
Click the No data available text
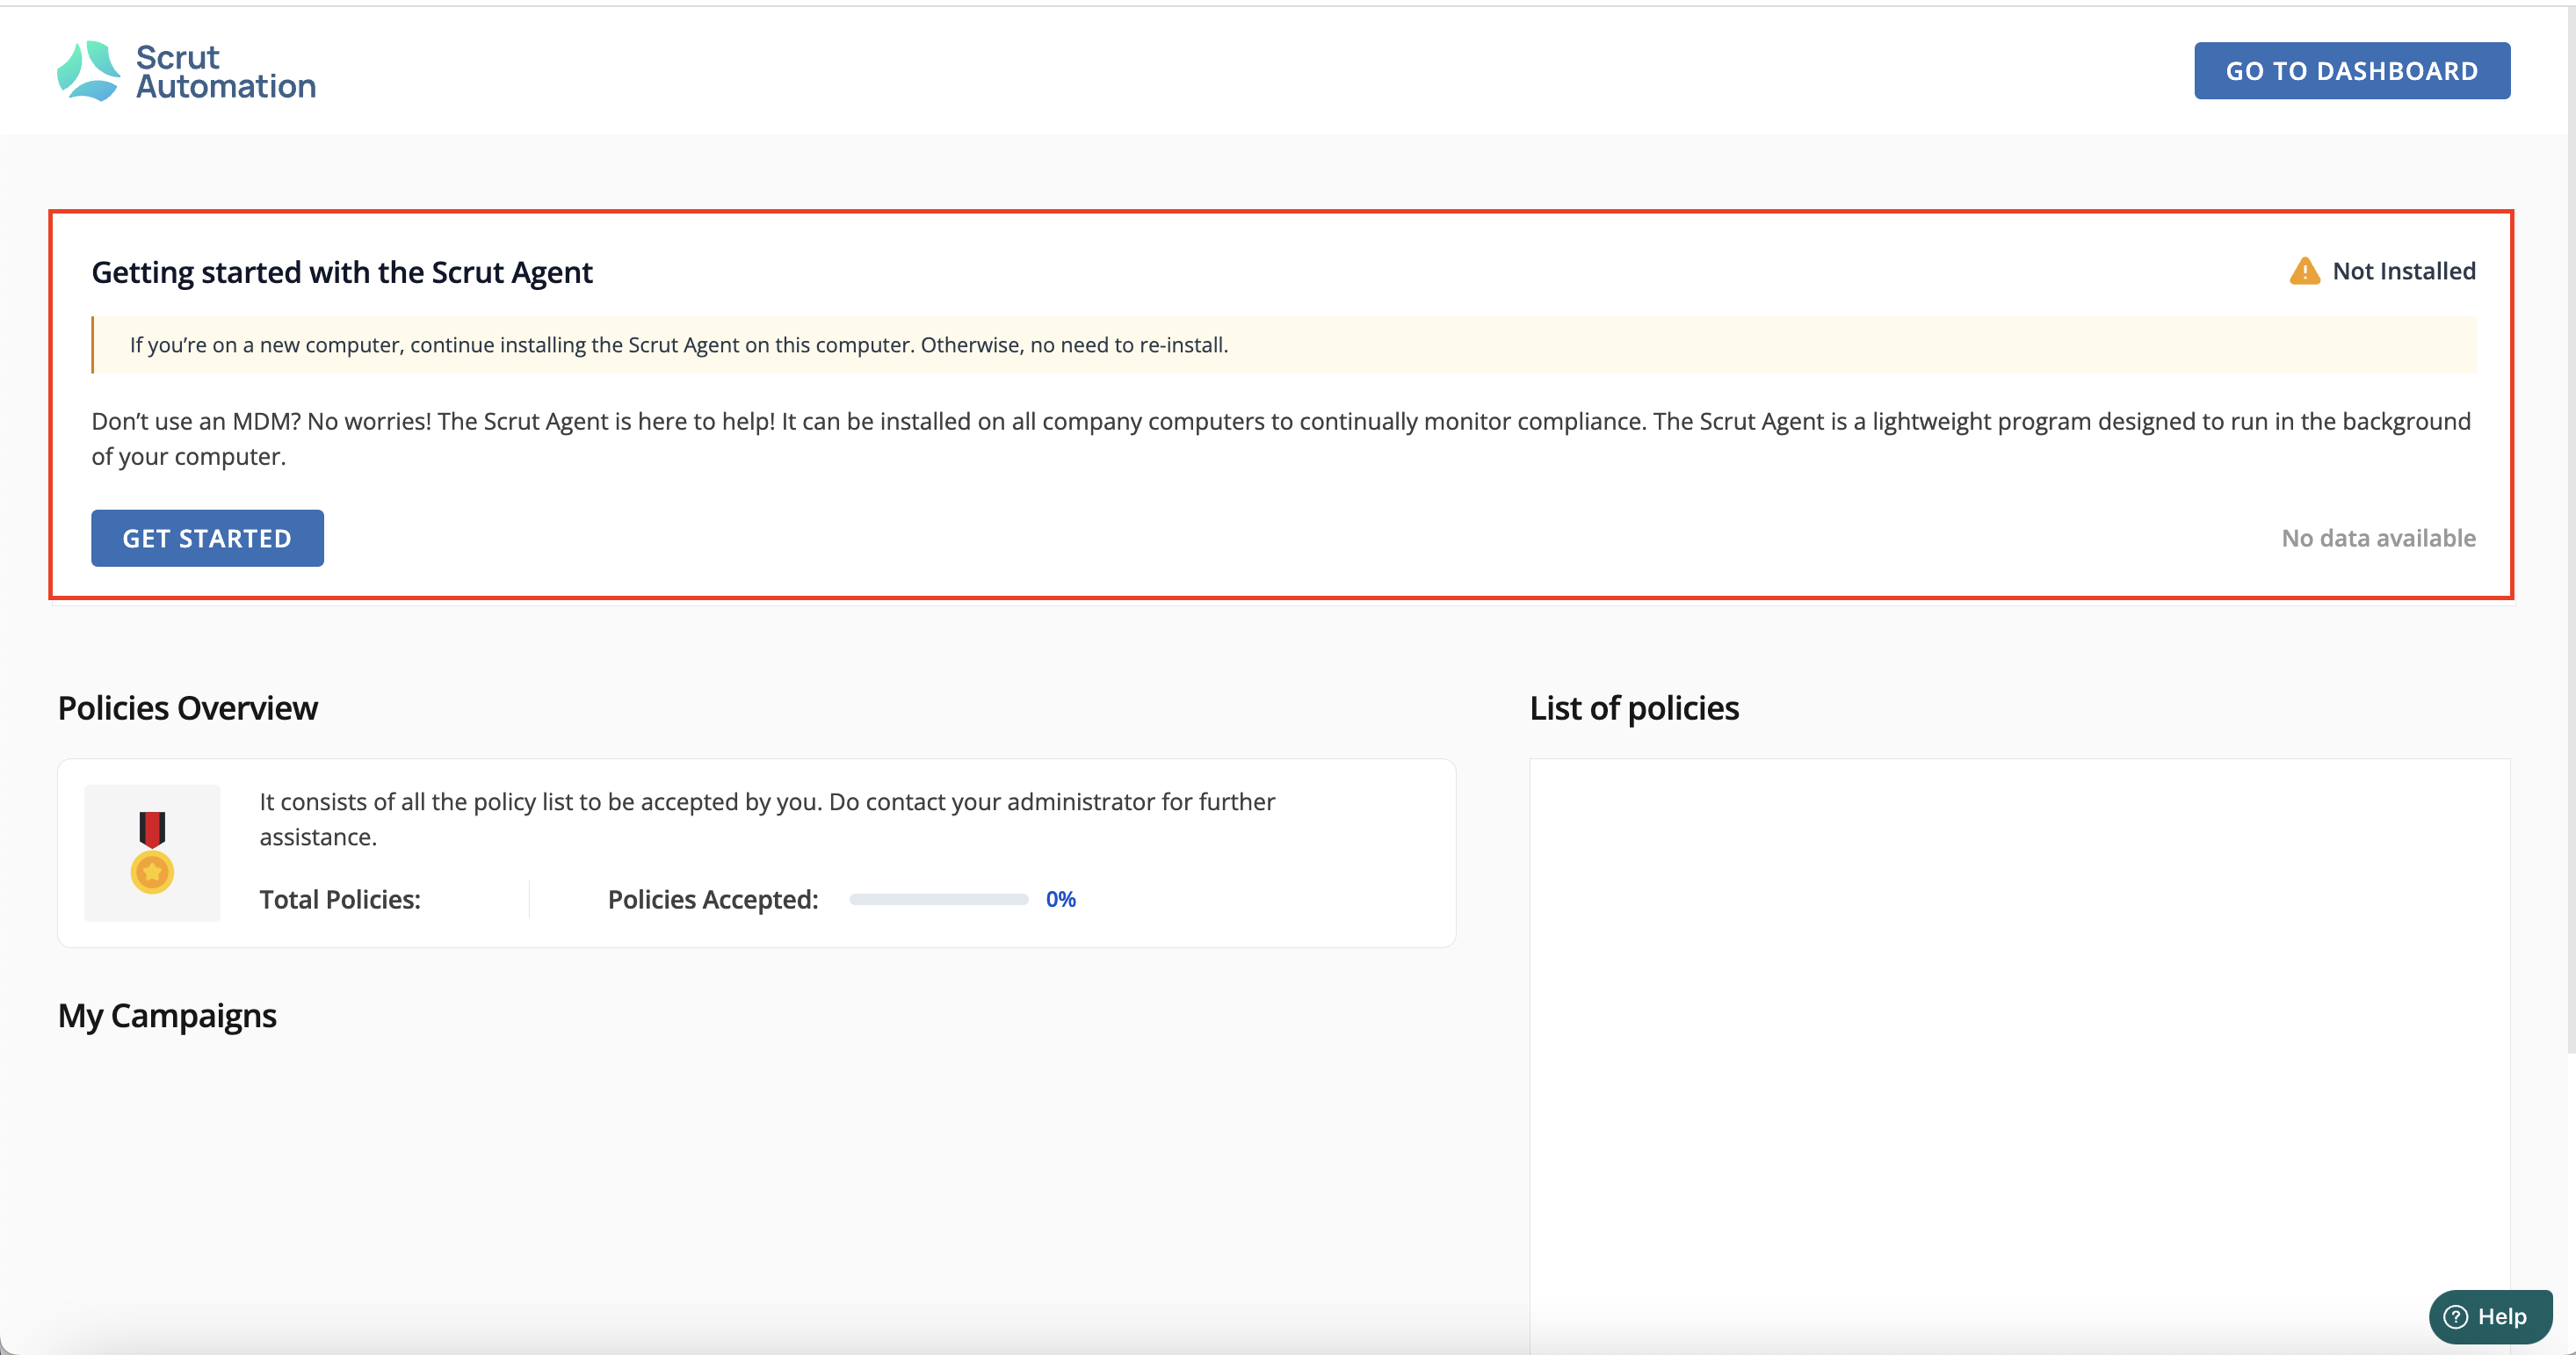(x=2378, y=538)
